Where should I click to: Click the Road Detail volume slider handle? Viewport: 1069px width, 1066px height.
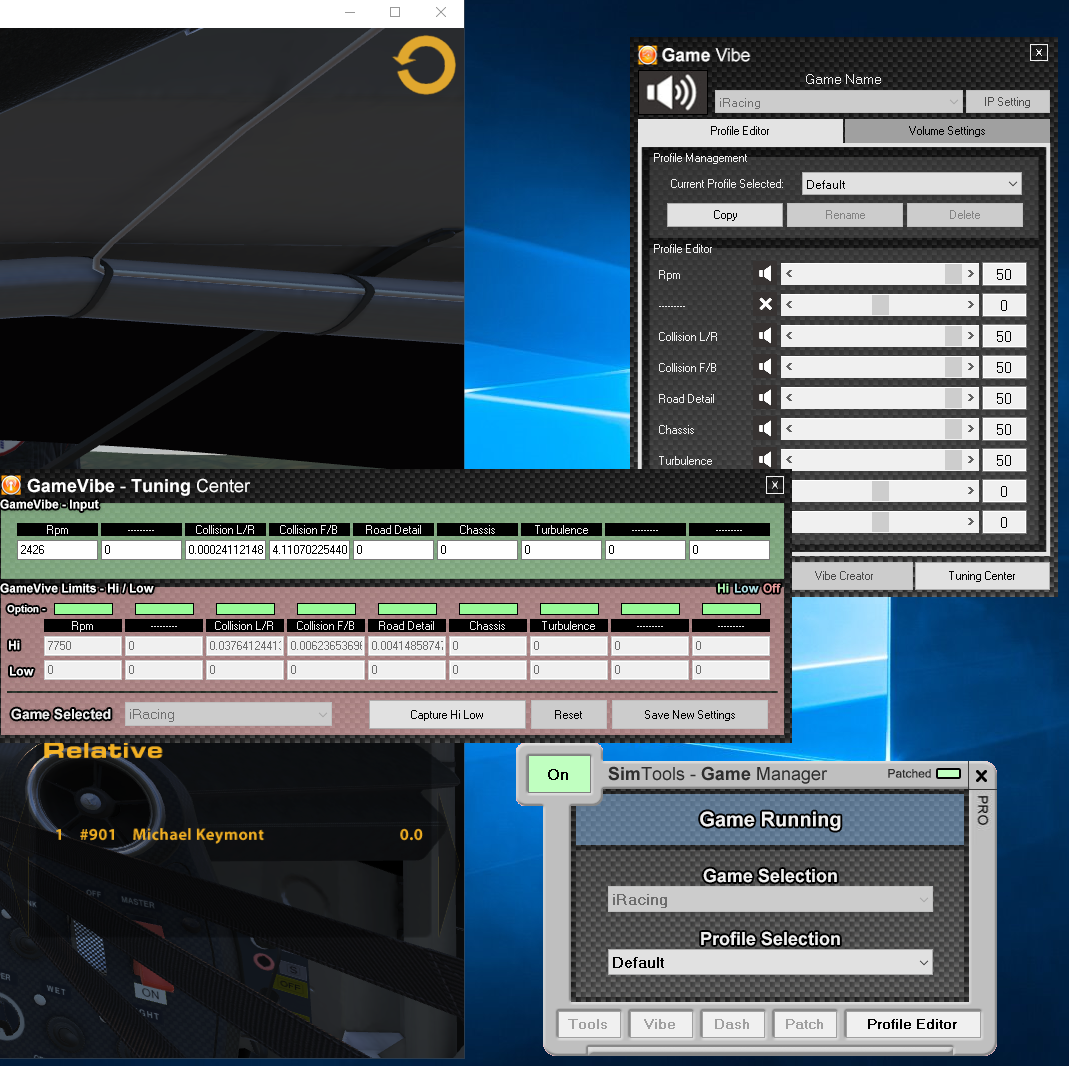[953, 398]
